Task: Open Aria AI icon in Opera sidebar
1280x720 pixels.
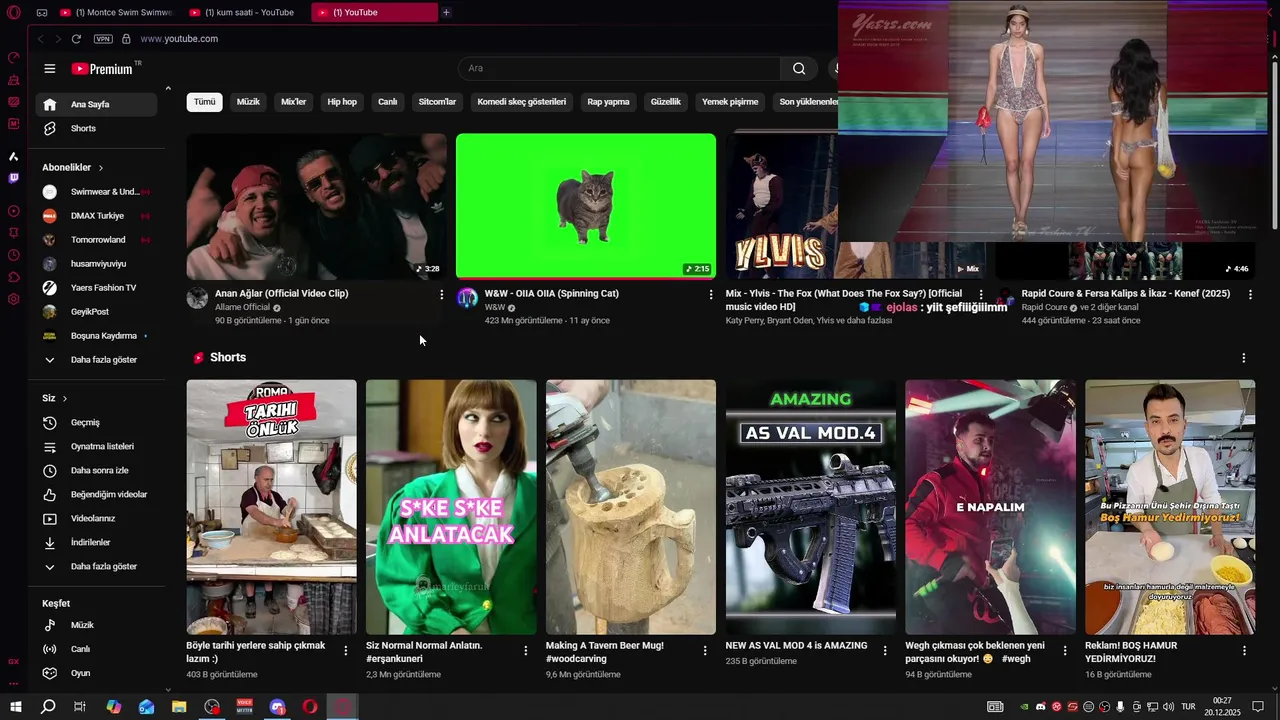Action: click(x=13, y=156)
